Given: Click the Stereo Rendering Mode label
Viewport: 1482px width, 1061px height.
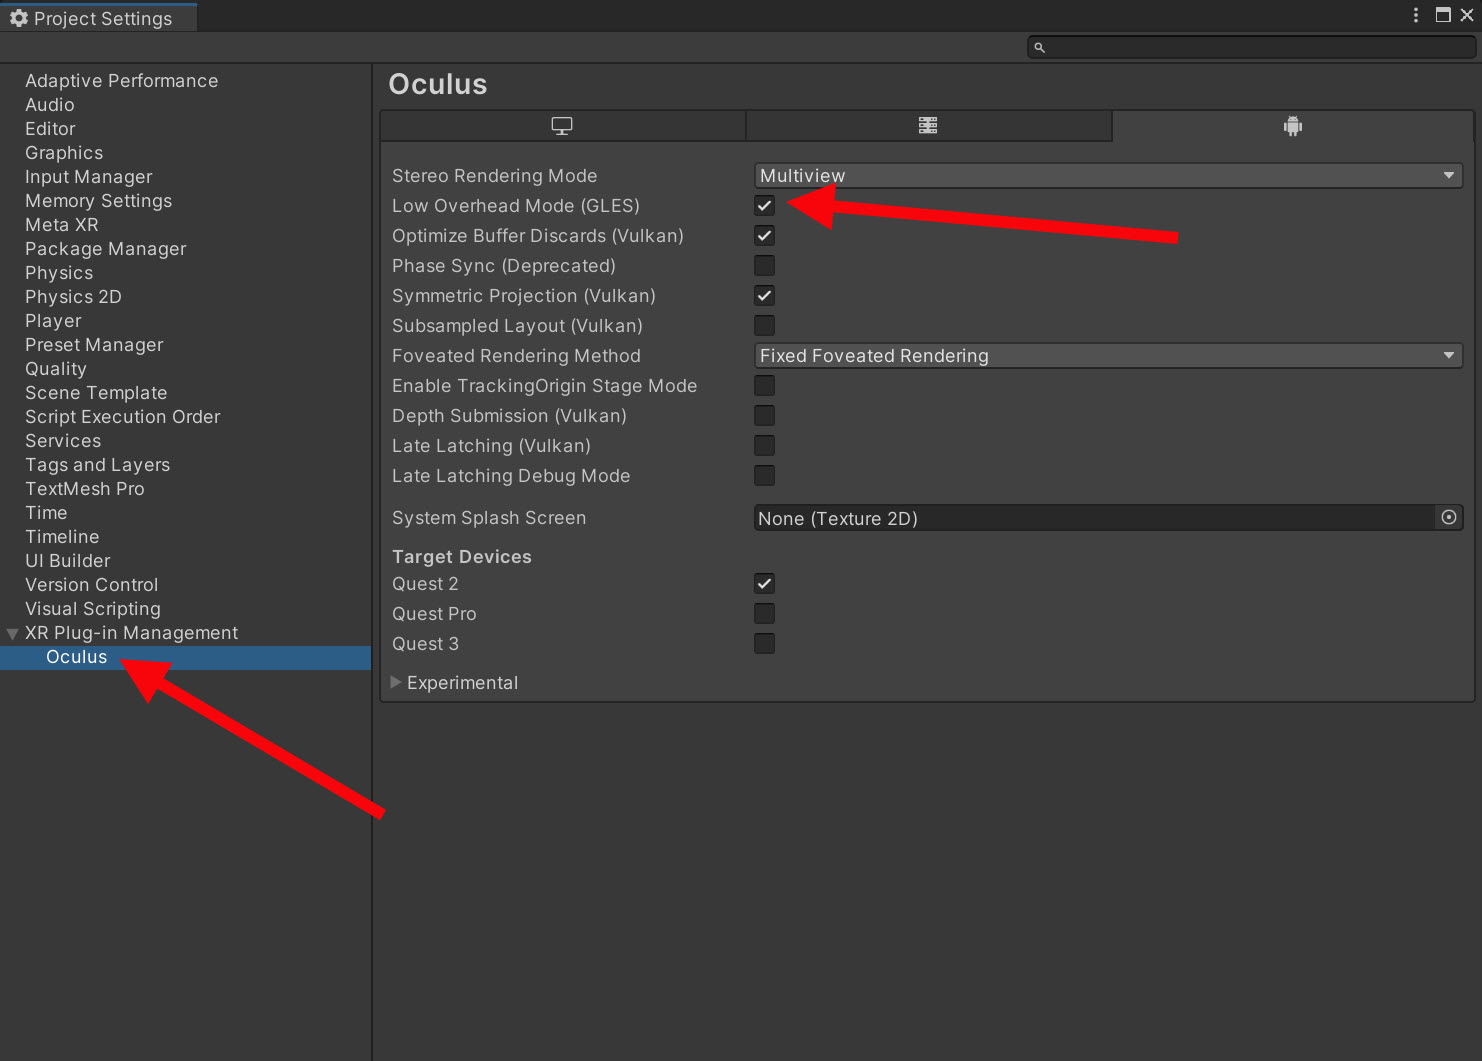Looking at the screenshot, I should pos(494,176).
